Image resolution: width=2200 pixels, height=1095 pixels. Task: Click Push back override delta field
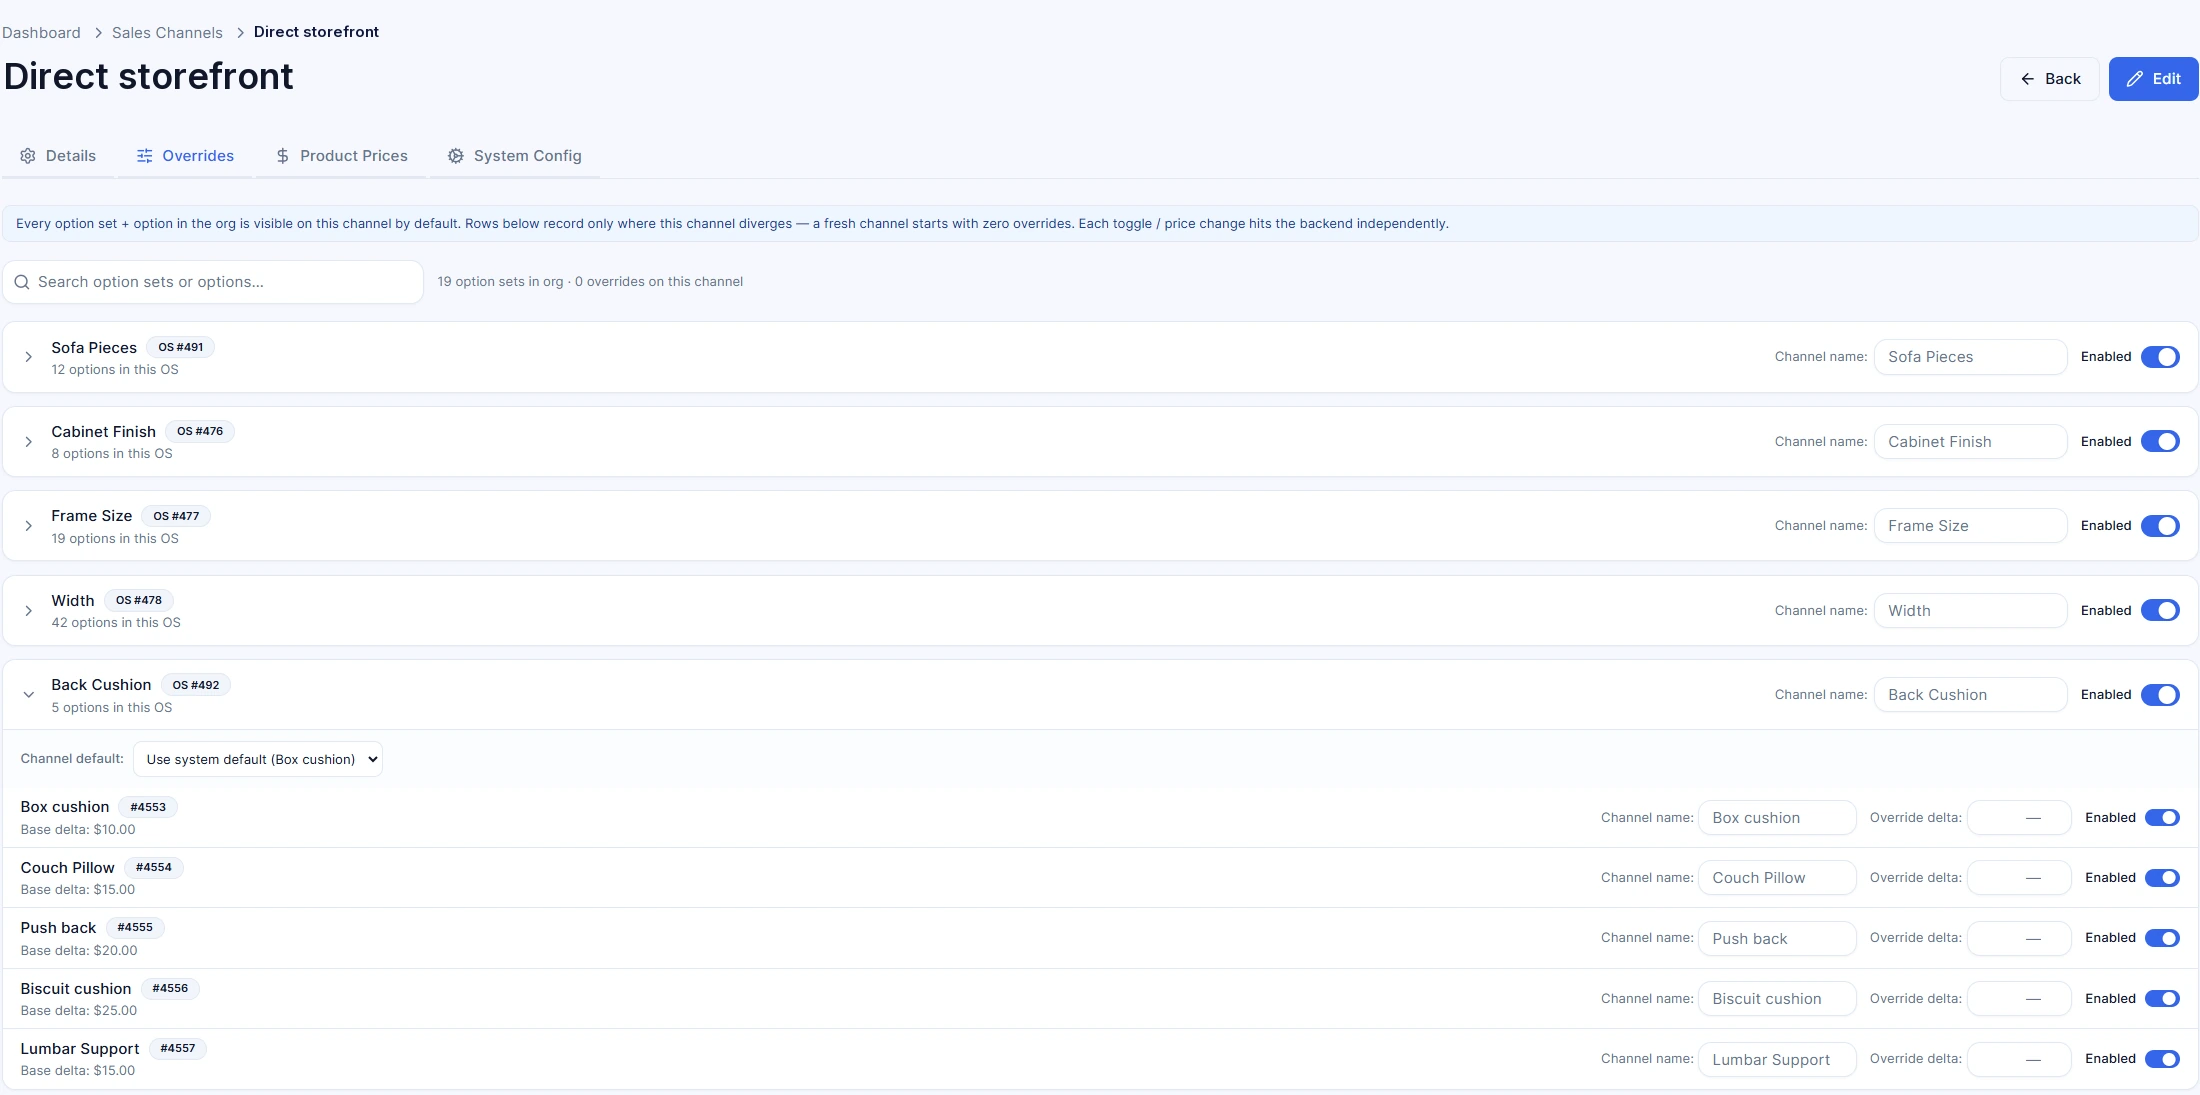click(x=2019, y=938)
